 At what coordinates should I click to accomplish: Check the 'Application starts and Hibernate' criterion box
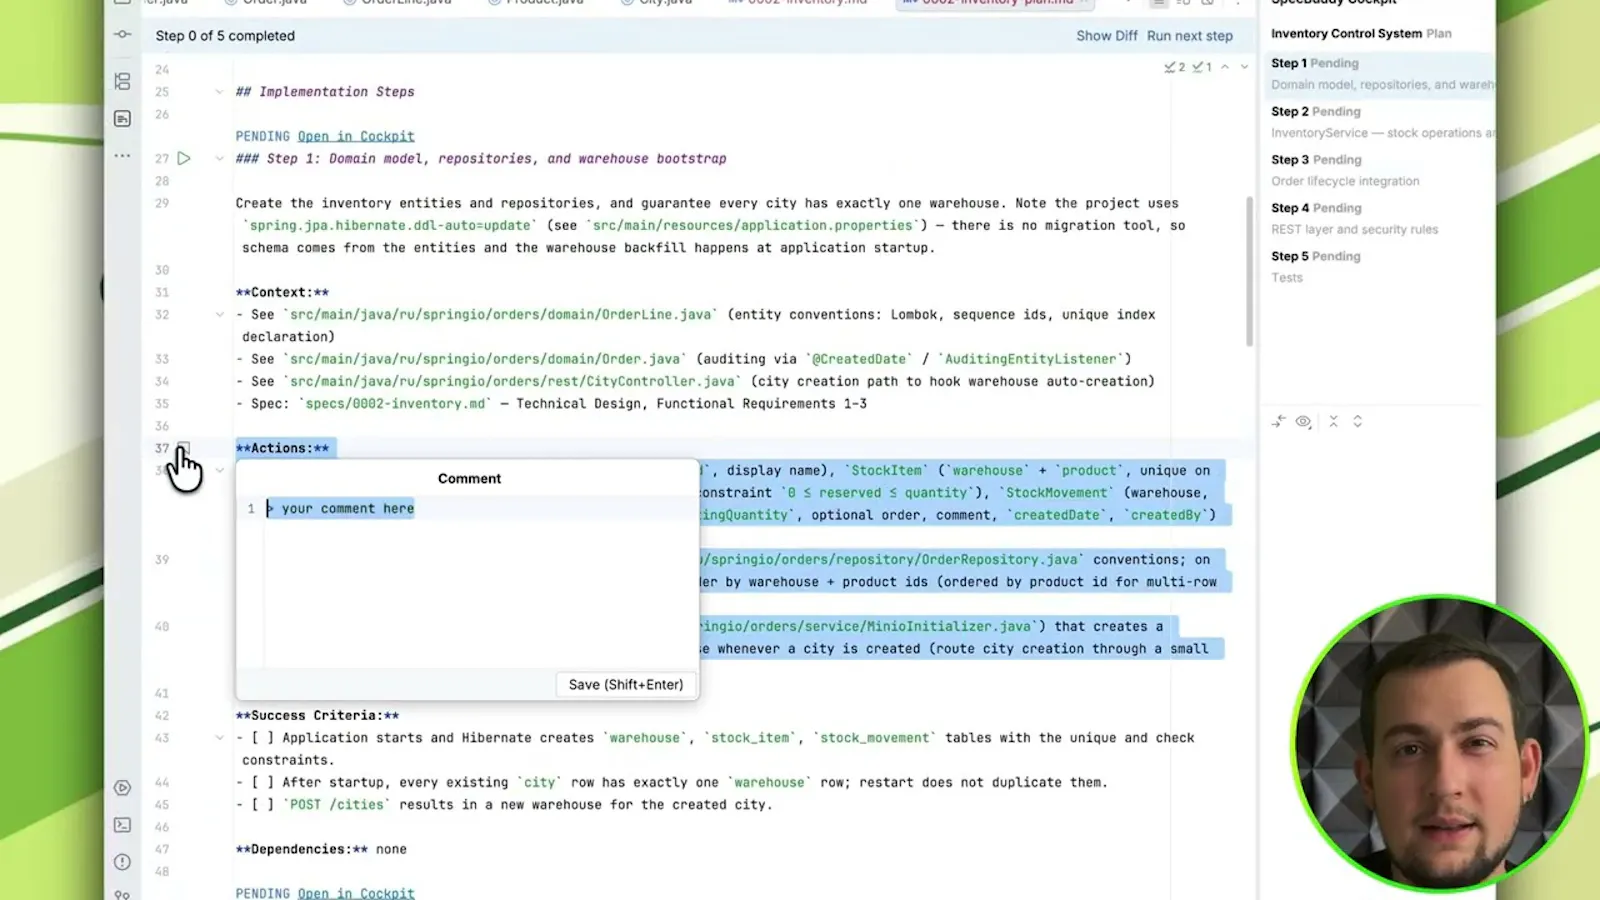(x=262, y=738)
